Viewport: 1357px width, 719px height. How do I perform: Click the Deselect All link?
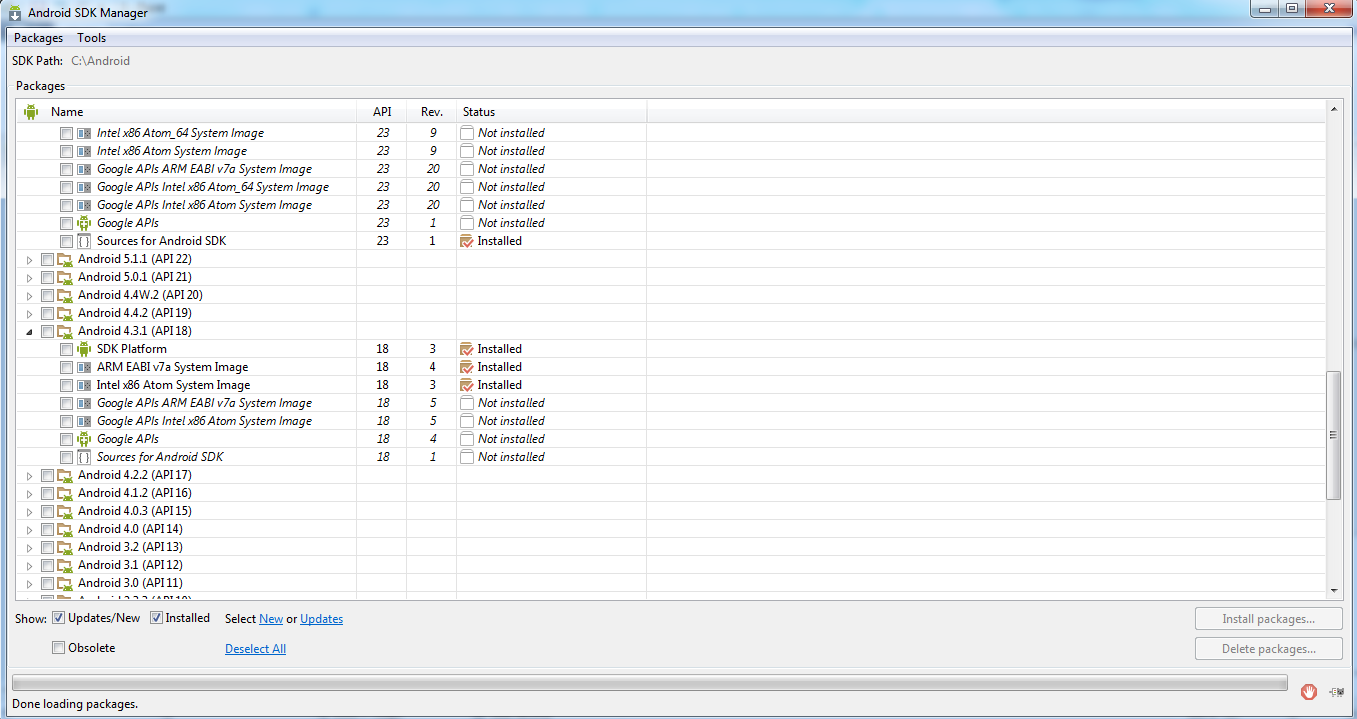tap(255, 649)
